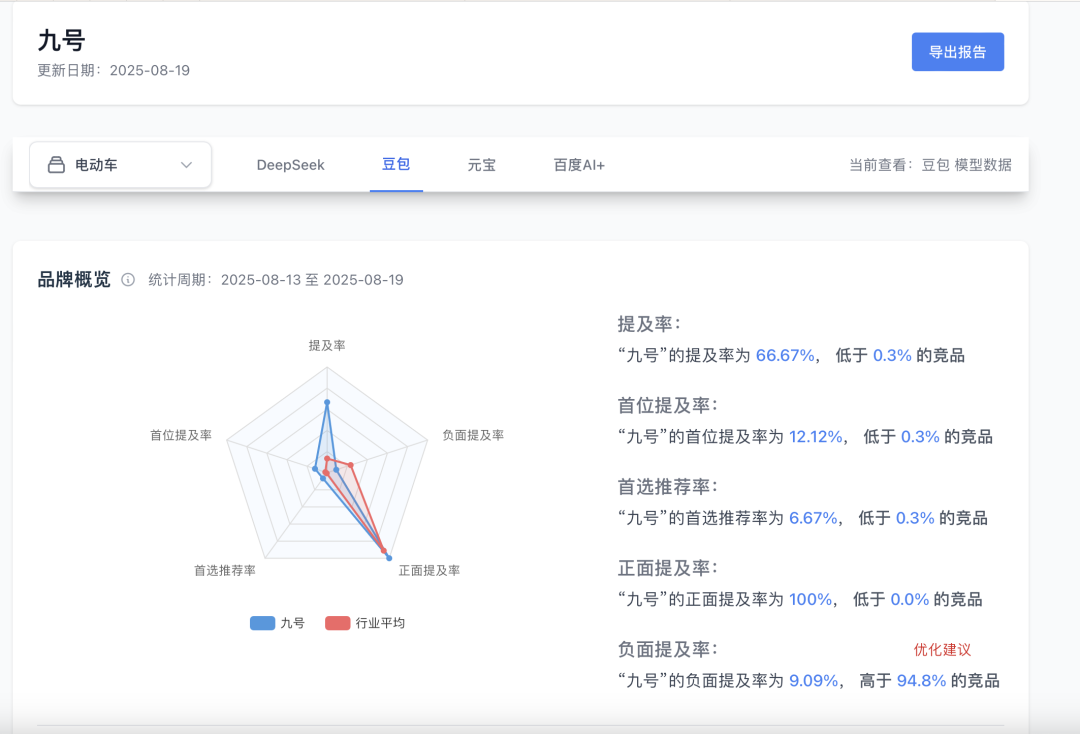1080x734 pixels.
Task: Open the 电动车 category dropdown
Action: tap(121, 165)
